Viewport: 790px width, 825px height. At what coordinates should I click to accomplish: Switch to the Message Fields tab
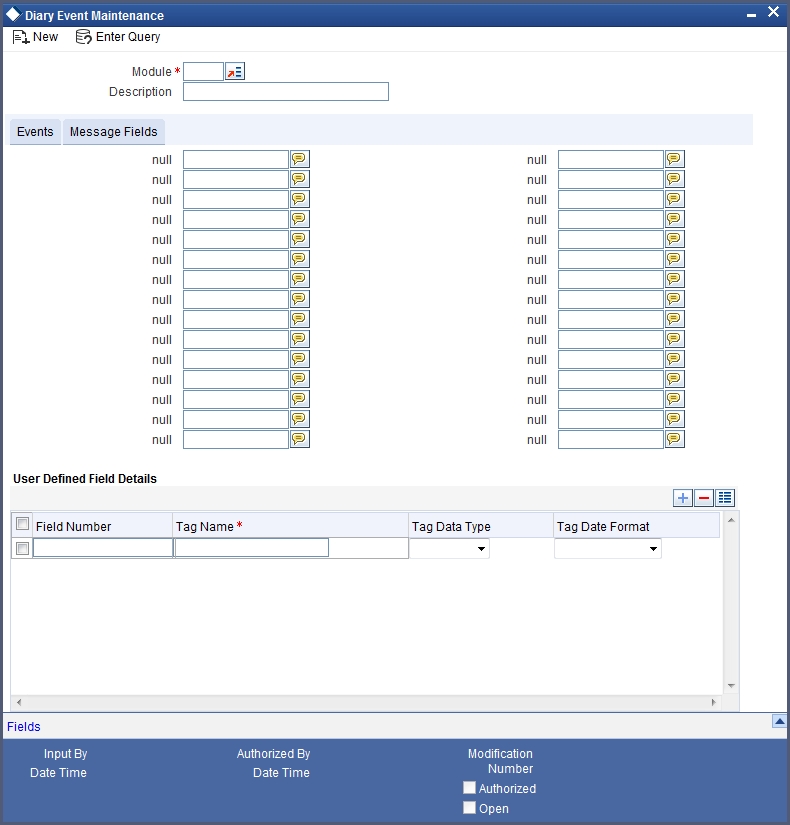(x=114, y=132)
